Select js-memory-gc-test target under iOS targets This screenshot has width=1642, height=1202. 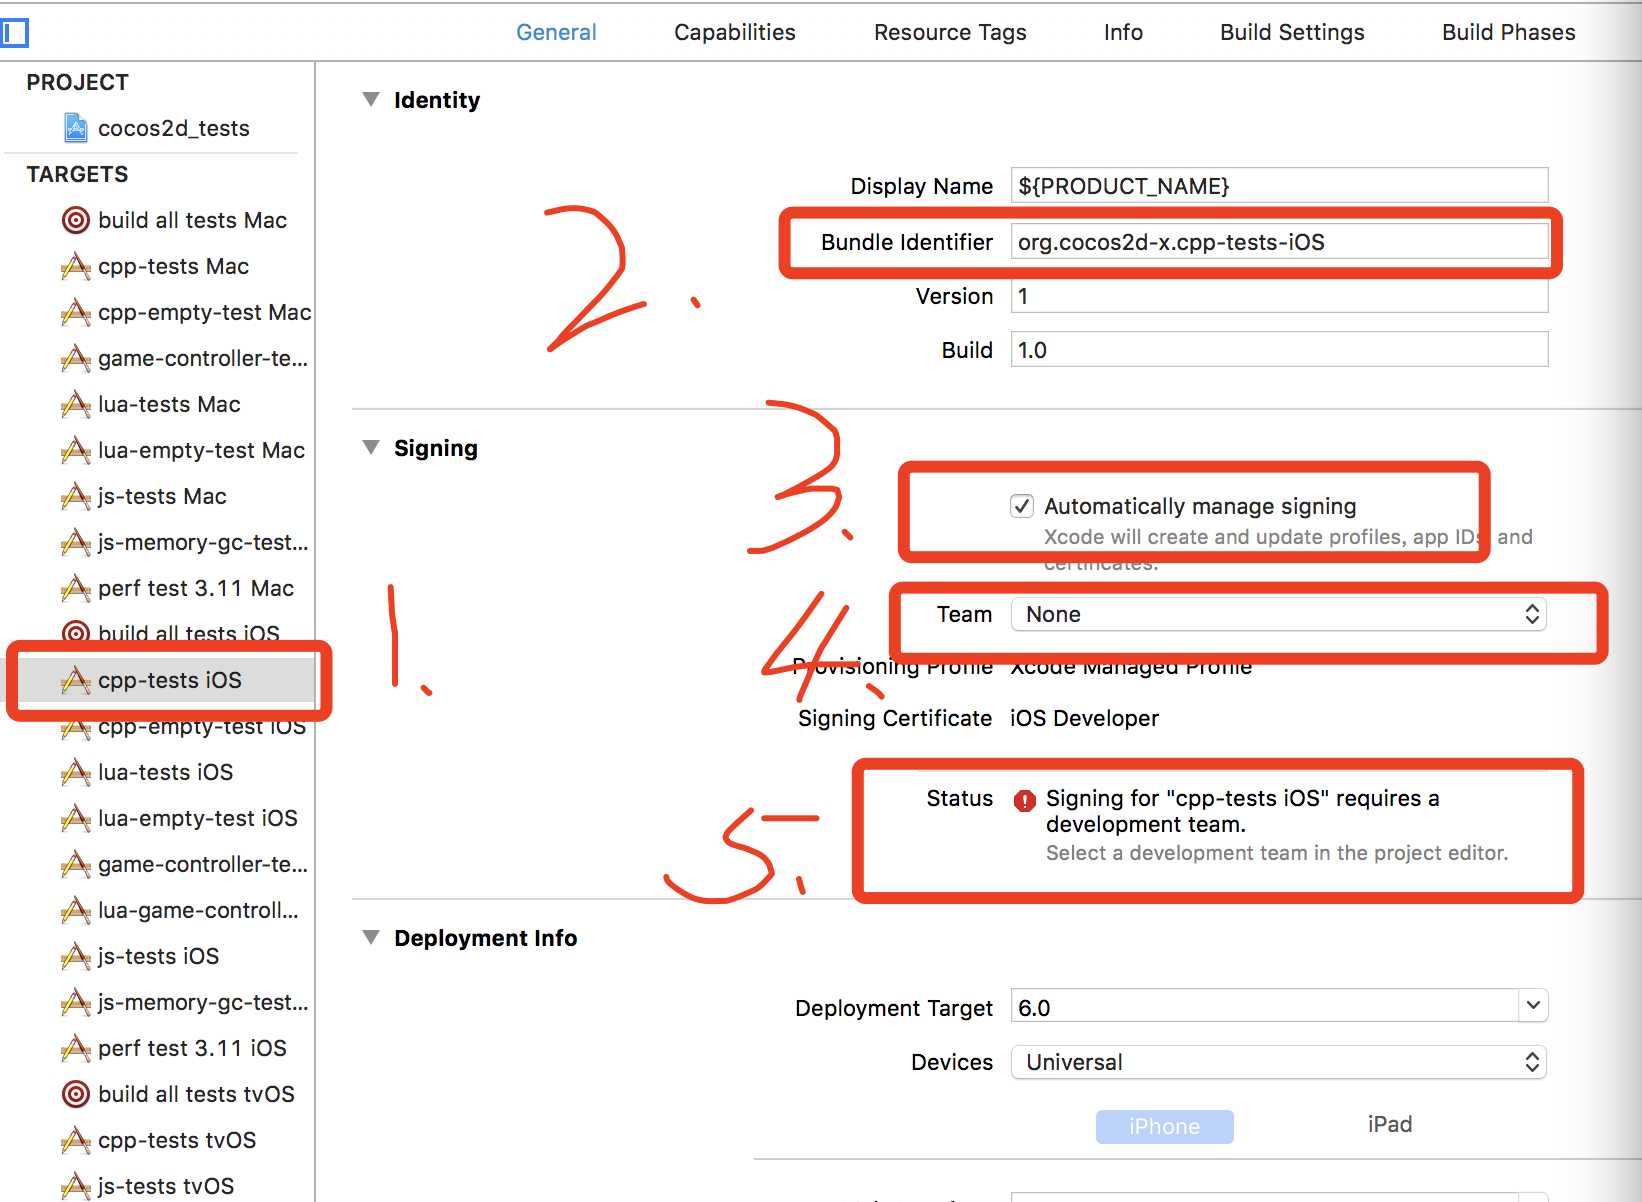pyautogui.click(x=185, y=1002)
